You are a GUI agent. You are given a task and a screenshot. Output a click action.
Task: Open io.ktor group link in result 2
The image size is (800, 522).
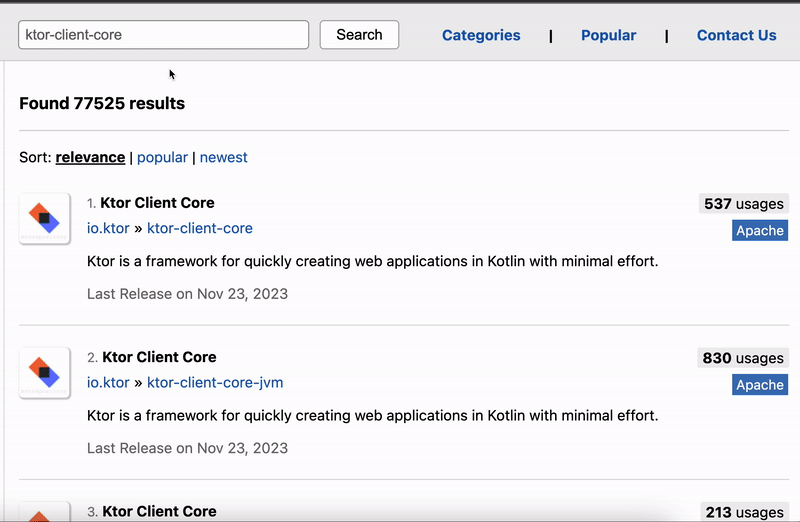tap(108, 382)
